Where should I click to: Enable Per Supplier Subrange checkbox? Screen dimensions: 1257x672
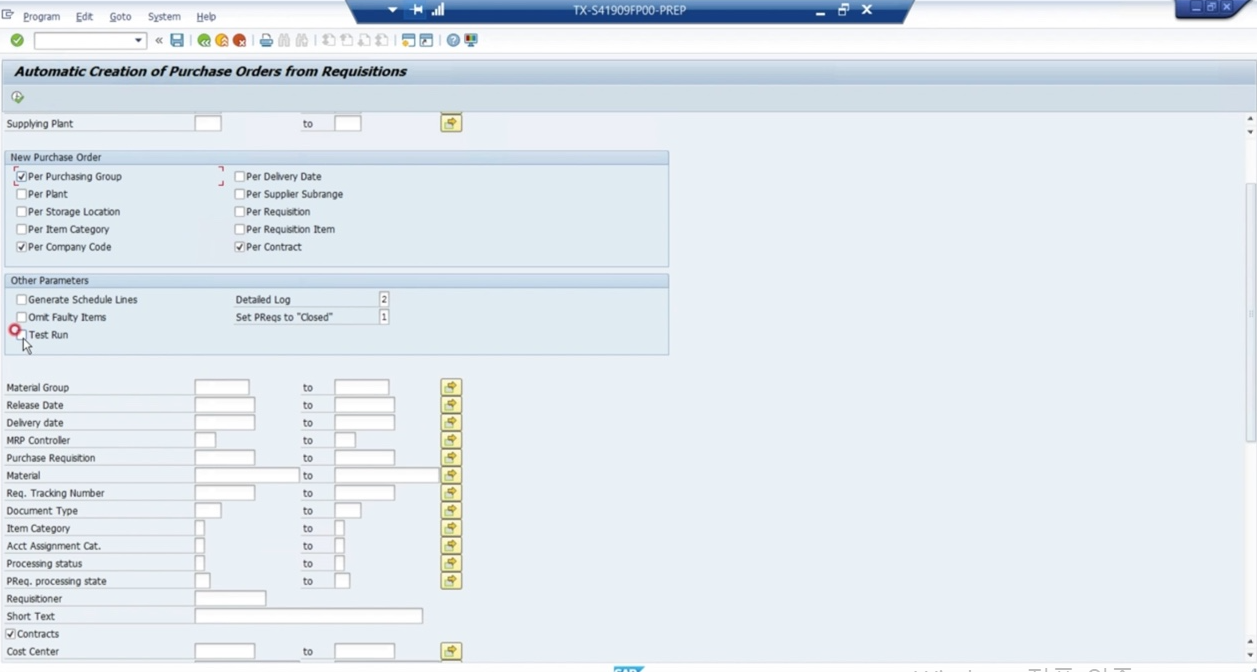point(239,194)
